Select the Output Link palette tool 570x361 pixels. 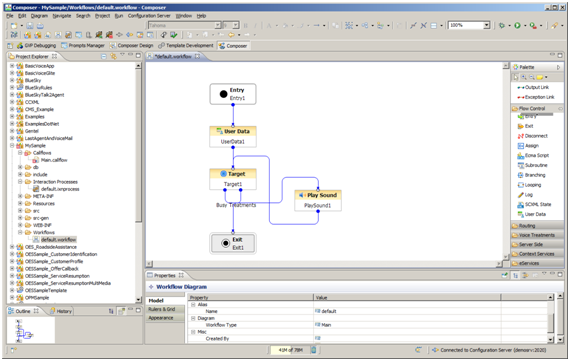533,87
